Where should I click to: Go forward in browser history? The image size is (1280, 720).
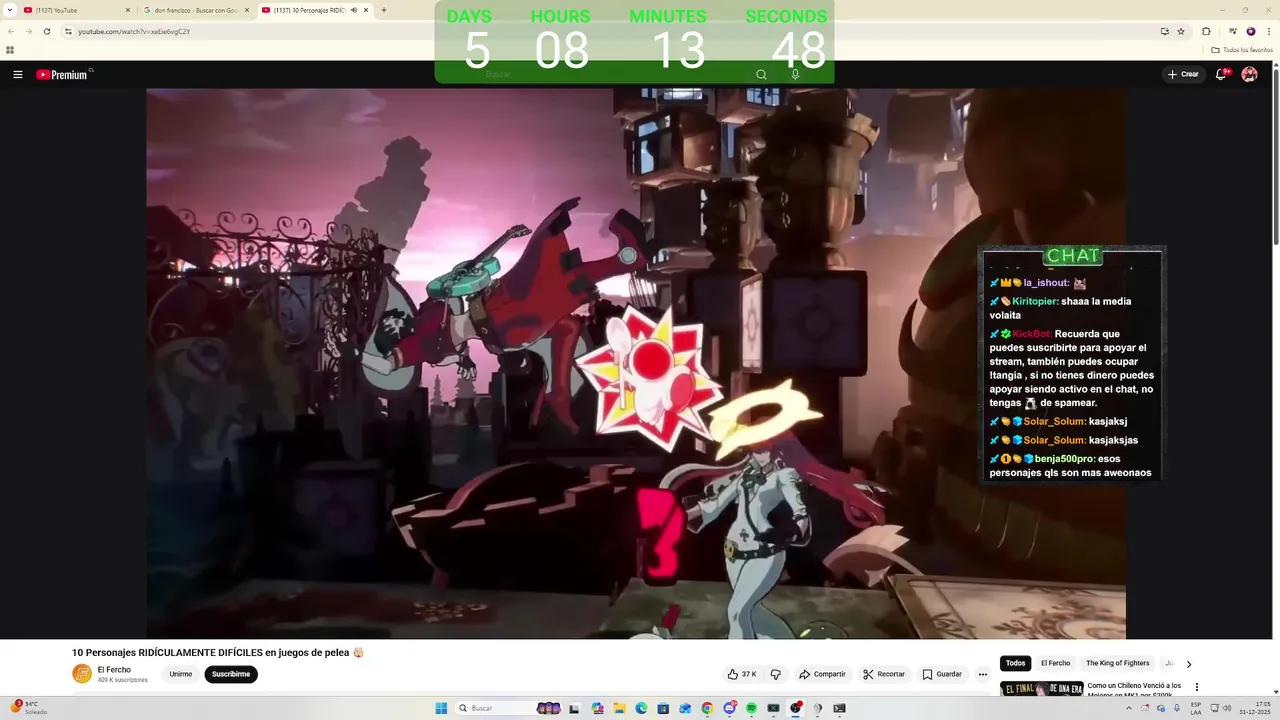[28, 31]
